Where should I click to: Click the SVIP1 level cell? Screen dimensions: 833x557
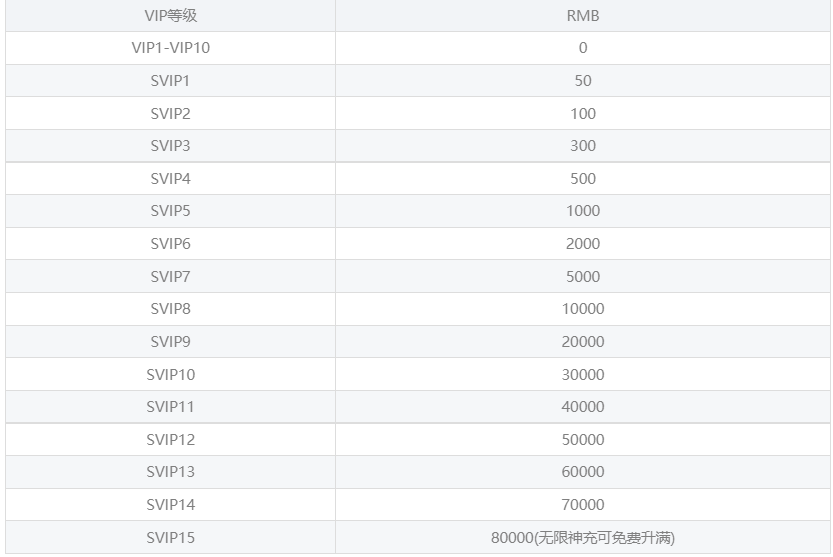click(170, 81)
